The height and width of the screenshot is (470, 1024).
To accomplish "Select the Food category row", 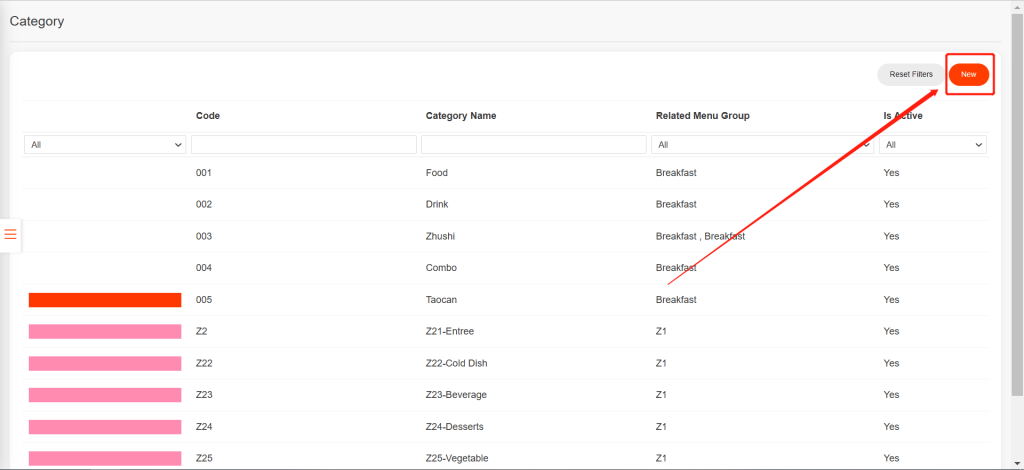I will pyautogui.click(x=436, y=173).
